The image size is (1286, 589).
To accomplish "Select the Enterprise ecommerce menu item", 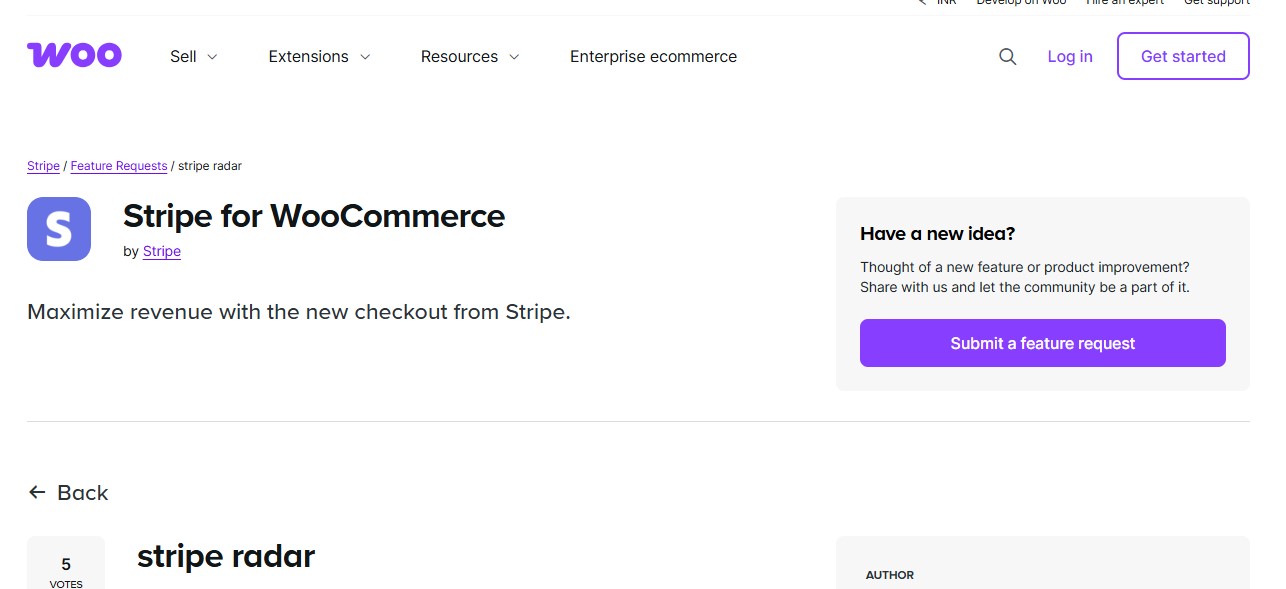I will pyautogui.click(x=653, y=57).
